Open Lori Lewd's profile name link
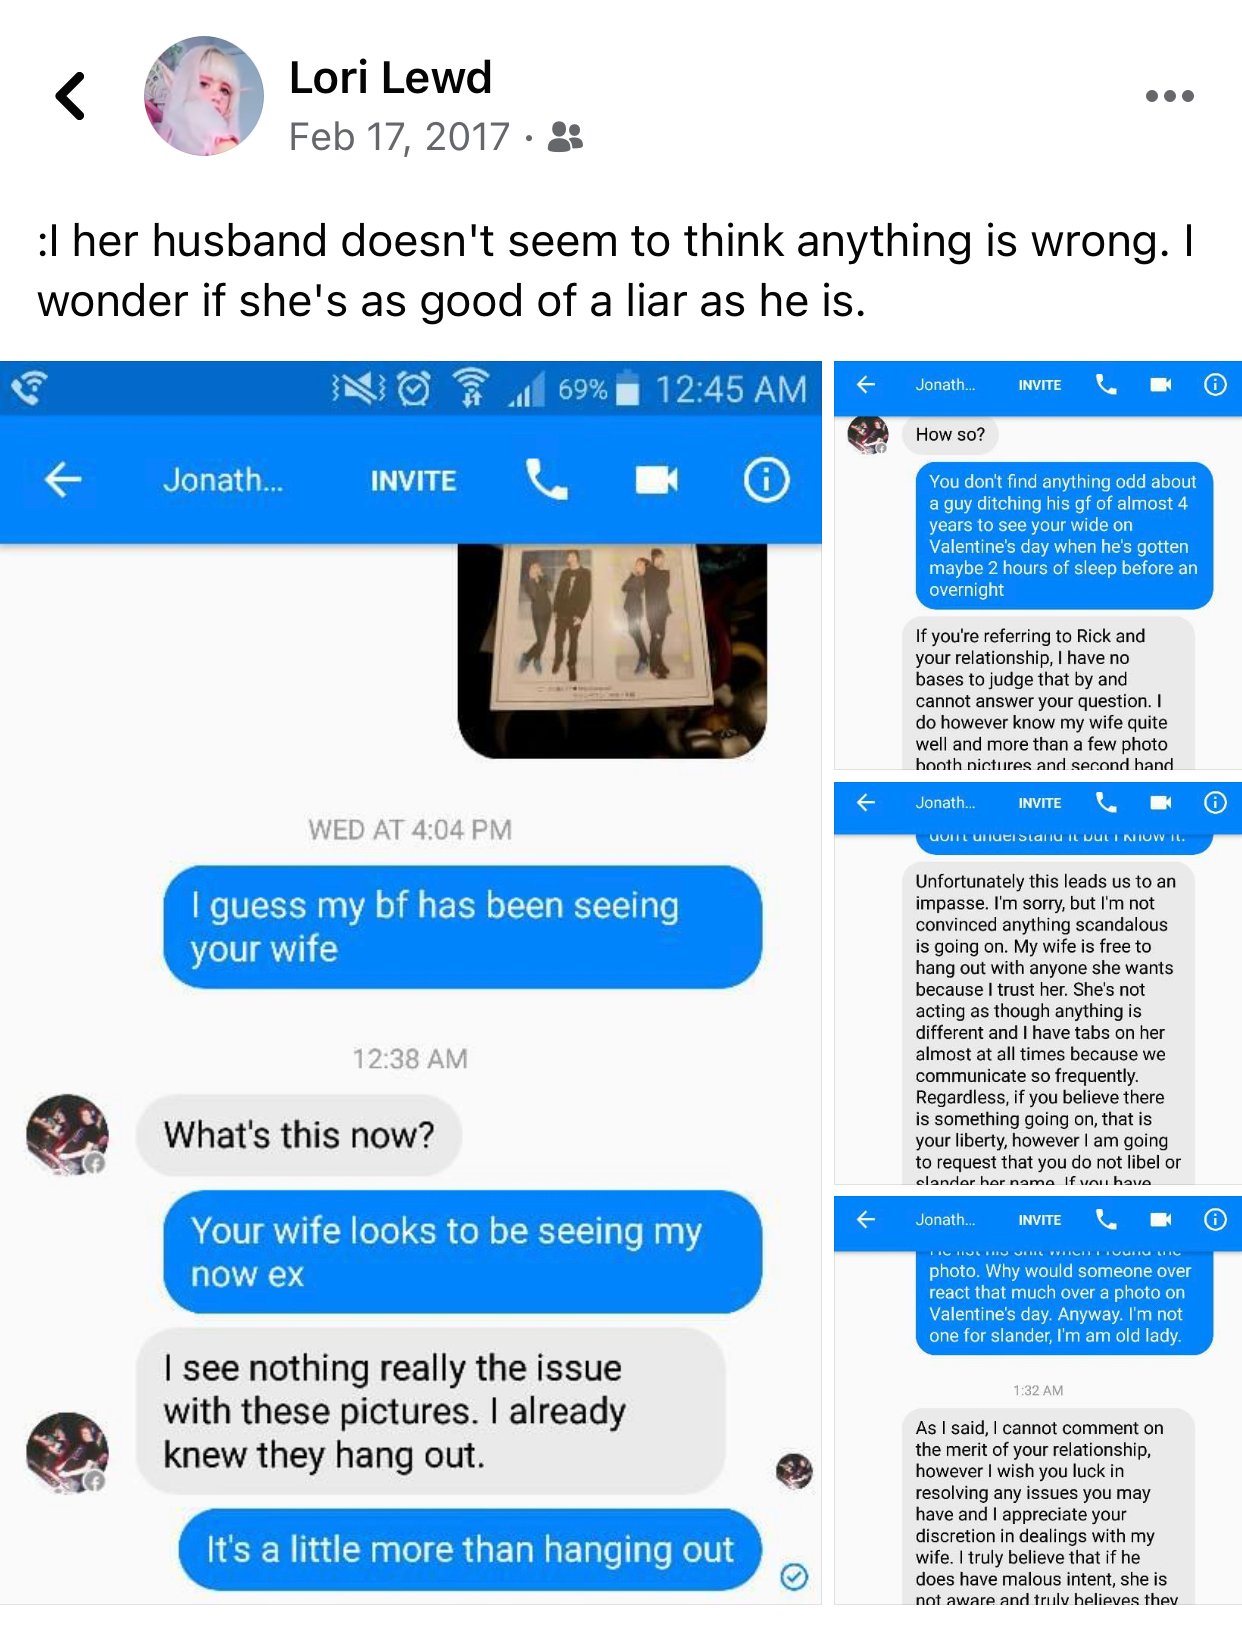The width and height of the screenshot is (1242, 1627). coord(390,77)
